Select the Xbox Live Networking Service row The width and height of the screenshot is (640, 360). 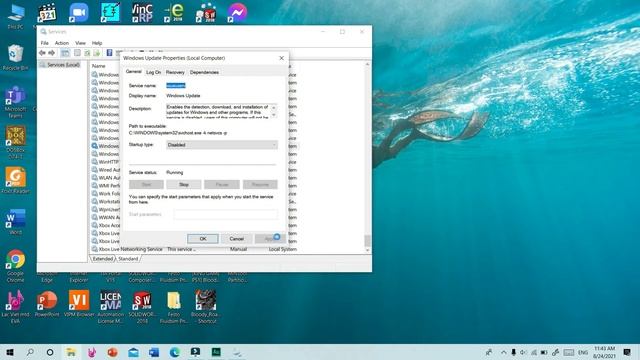(194, 249)
